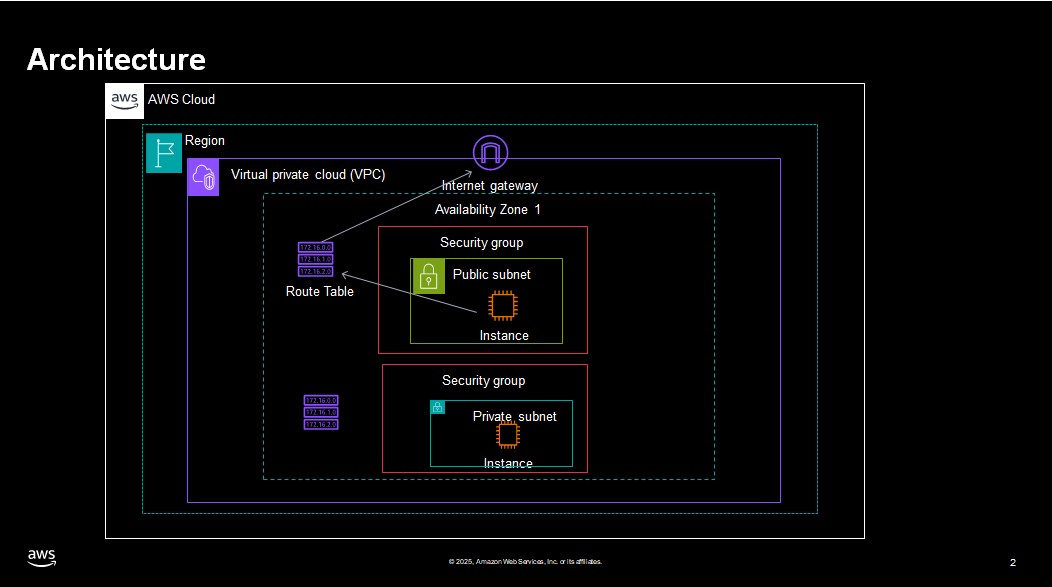Viewport: 1052px width, 587px height.
Task: Select the Public subnet instance chip icon
Action: pyautogui.click(x=503, y=306)
